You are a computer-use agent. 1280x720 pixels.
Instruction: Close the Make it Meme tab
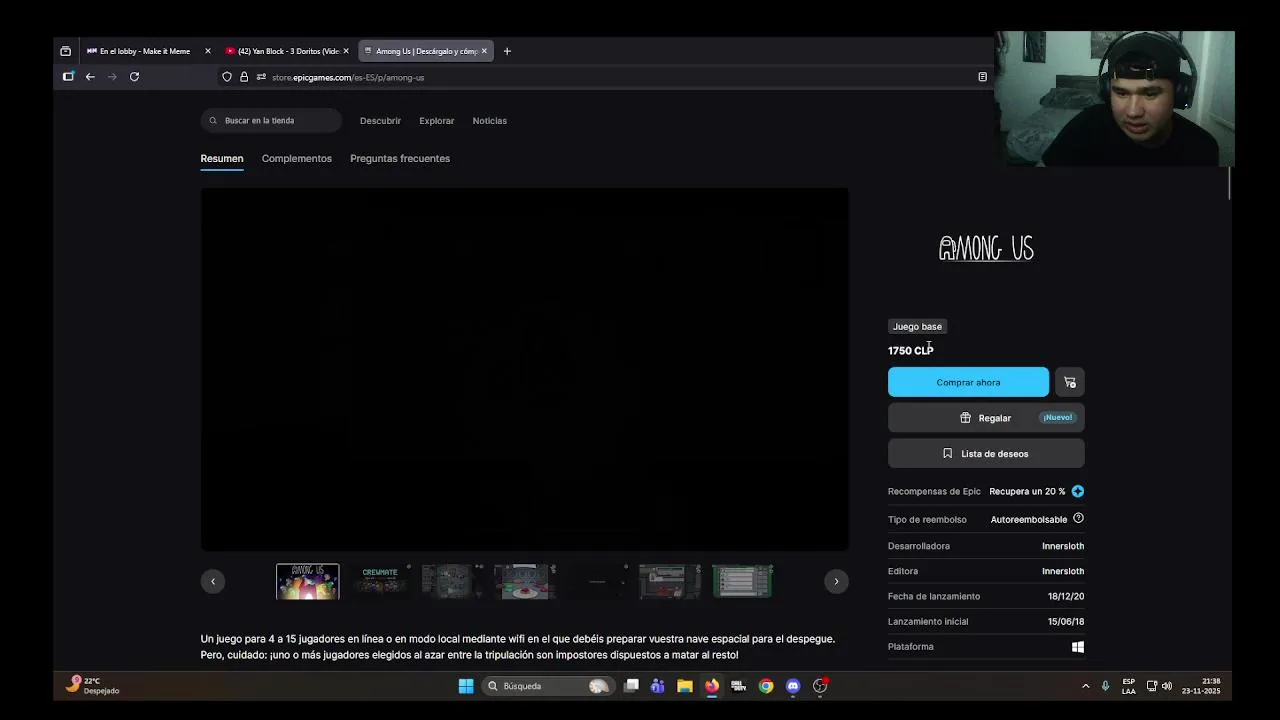tap(208, 51)
